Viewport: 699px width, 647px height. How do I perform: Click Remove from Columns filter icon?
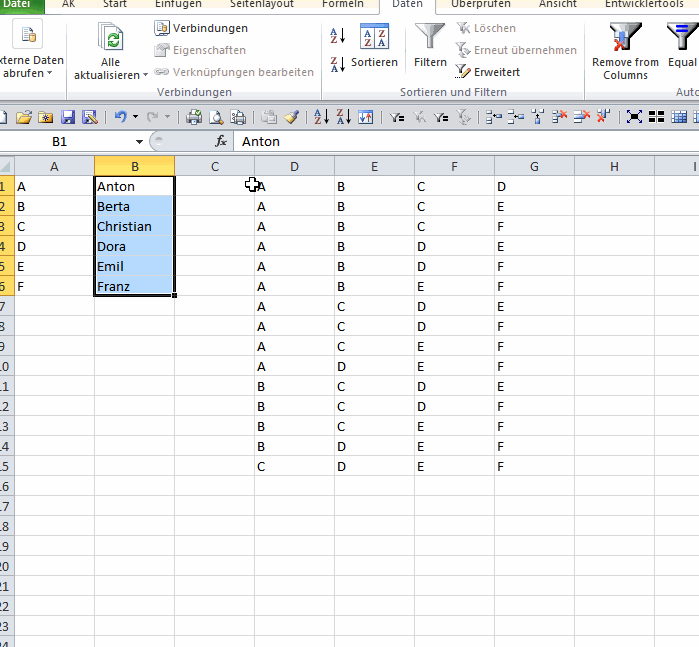(625, 51)
